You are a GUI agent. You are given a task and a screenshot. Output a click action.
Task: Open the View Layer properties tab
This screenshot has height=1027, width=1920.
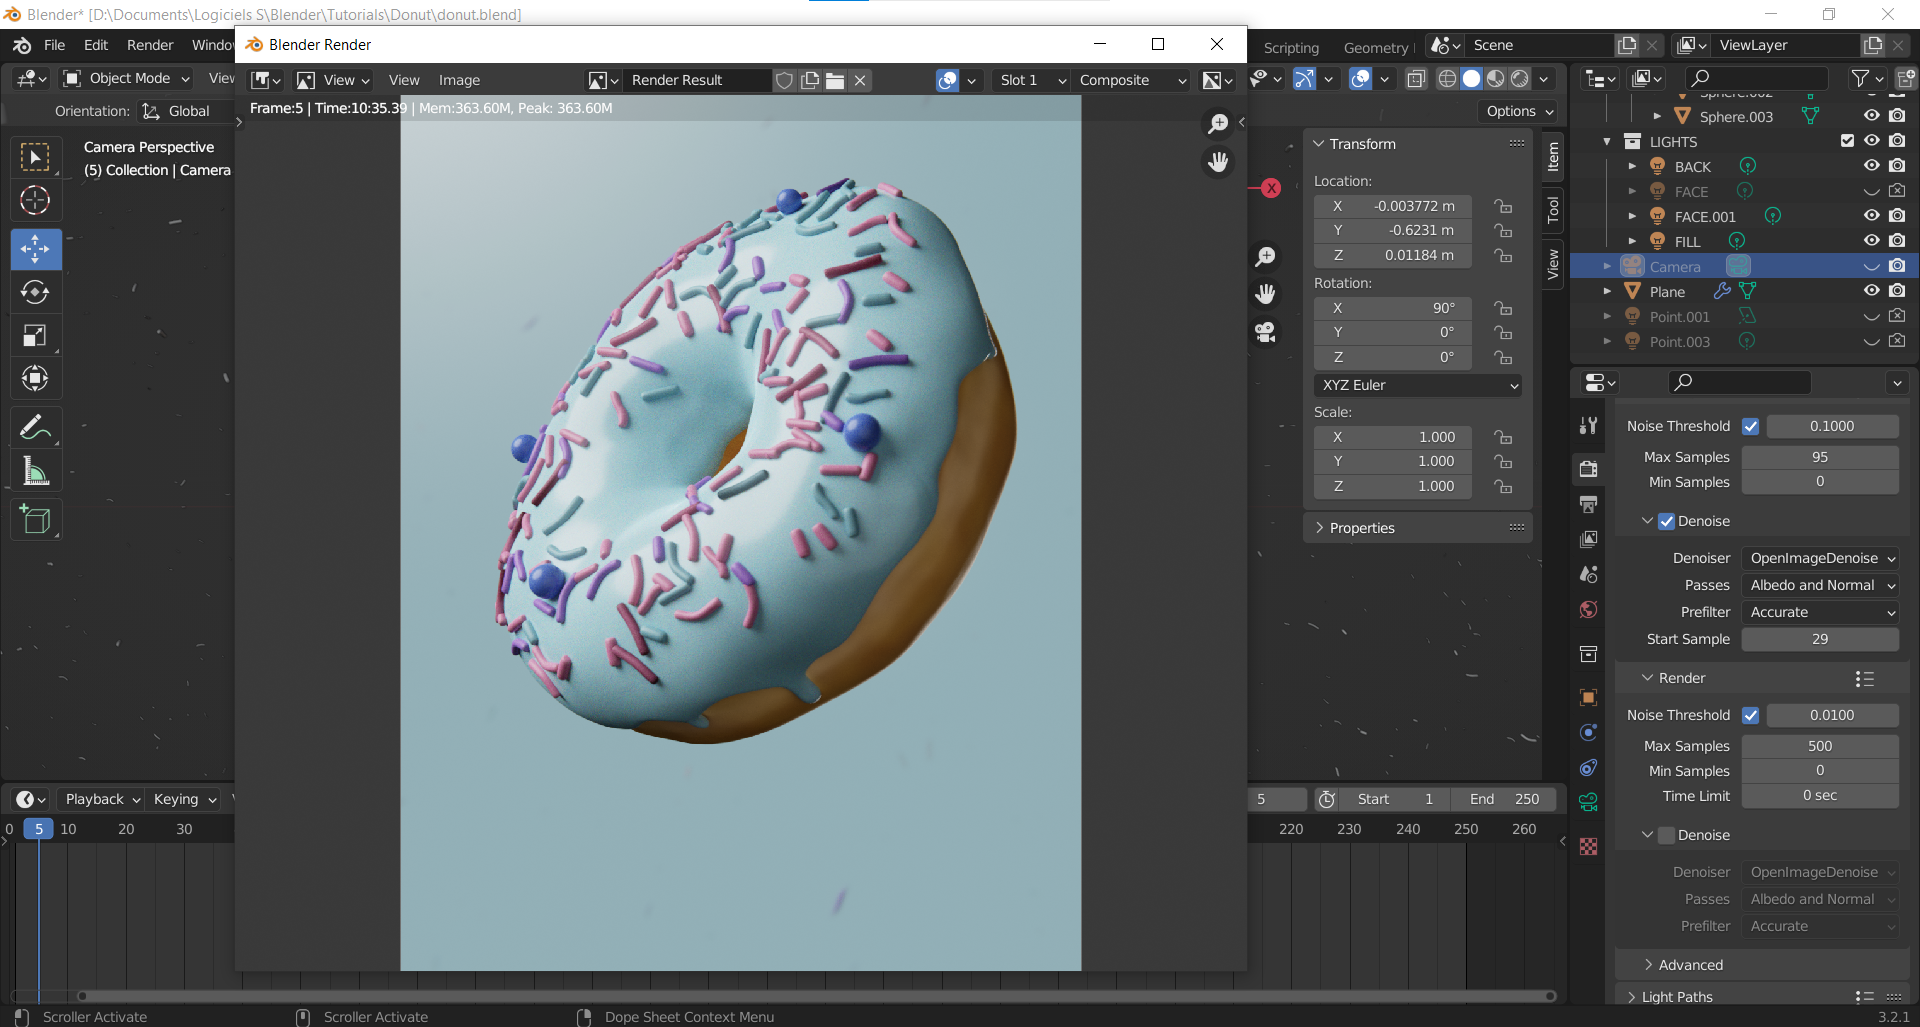coord(1588,539)
